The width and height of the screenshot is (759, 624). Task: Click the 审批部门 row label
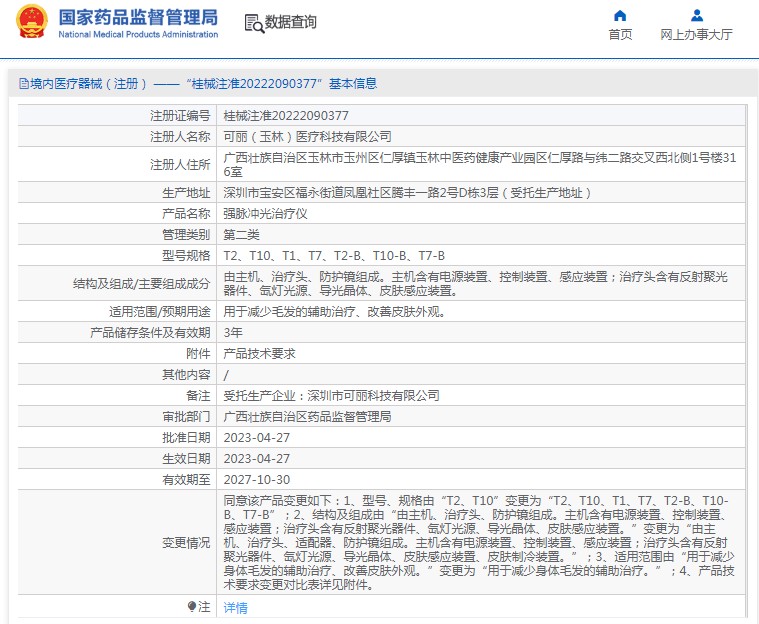click(186, 416)
